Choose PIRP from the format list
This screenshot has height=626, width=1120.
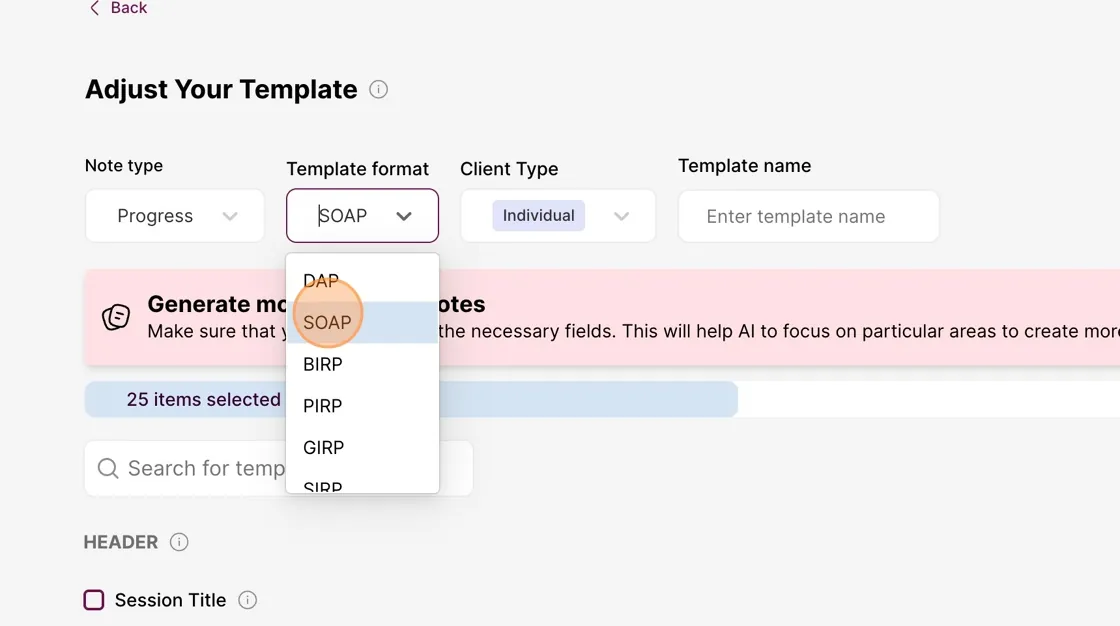362,406
